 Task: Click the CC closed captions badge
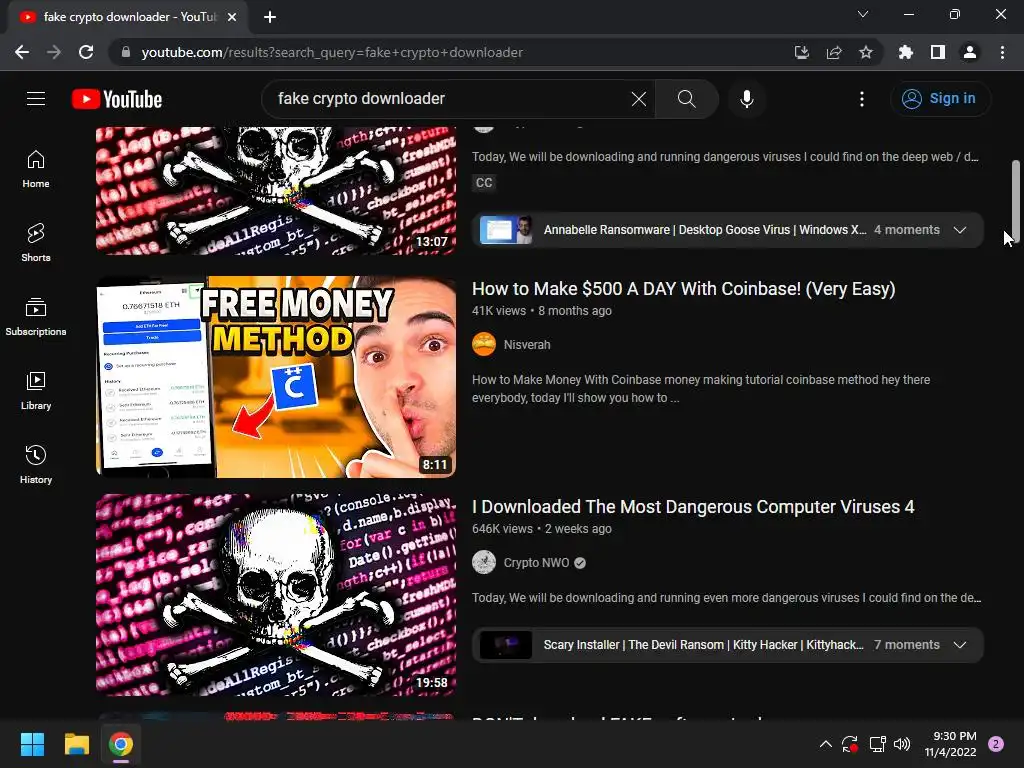[x=484, y=183]
